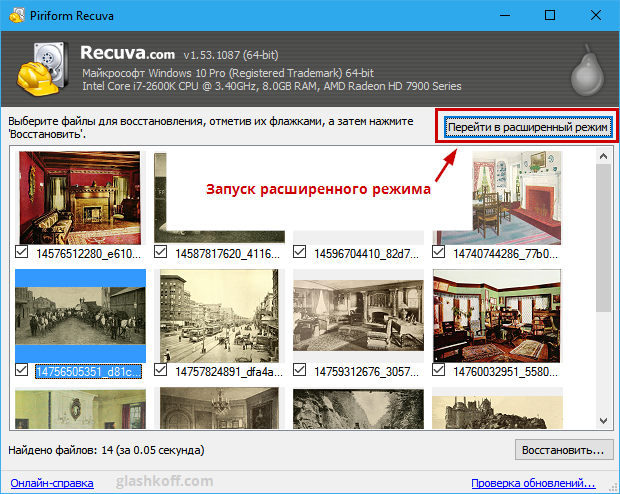Uncheck the 14596704410_82d7 file checkbox
This screenshot has height=494, width=620.
pyautogui.click(x=300, y=252)
